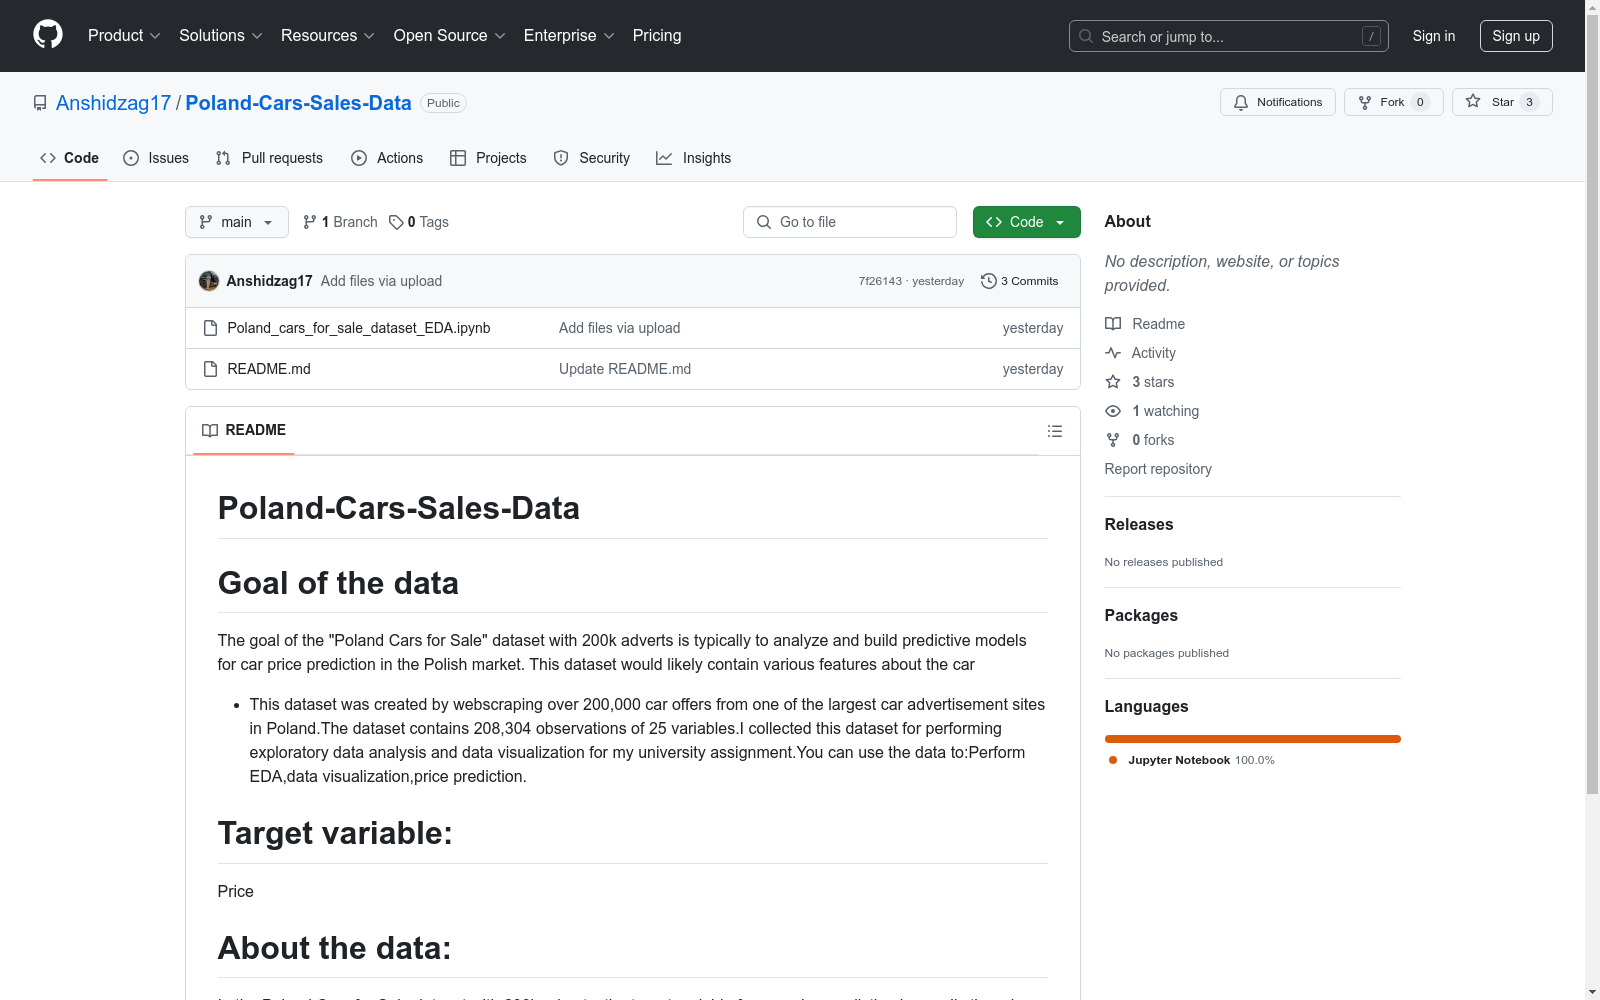Open the Anshidzag17 owner profile link

(114, 103)
